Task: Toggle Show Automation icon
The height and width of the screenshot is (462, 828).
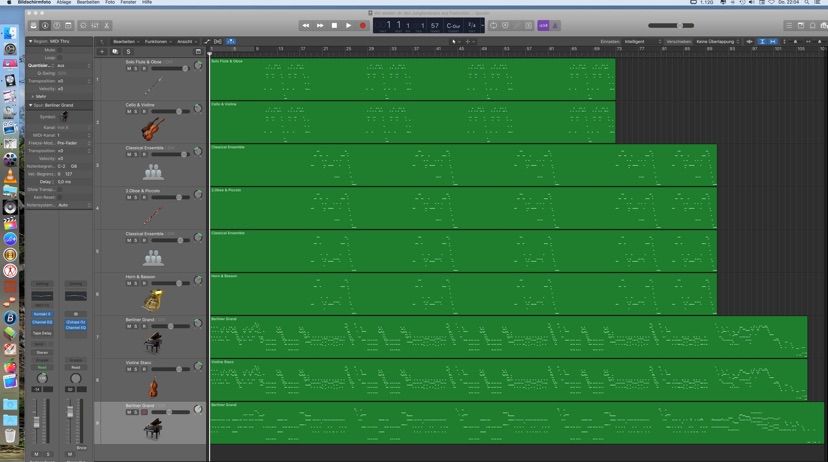Action: pos(207,41)
